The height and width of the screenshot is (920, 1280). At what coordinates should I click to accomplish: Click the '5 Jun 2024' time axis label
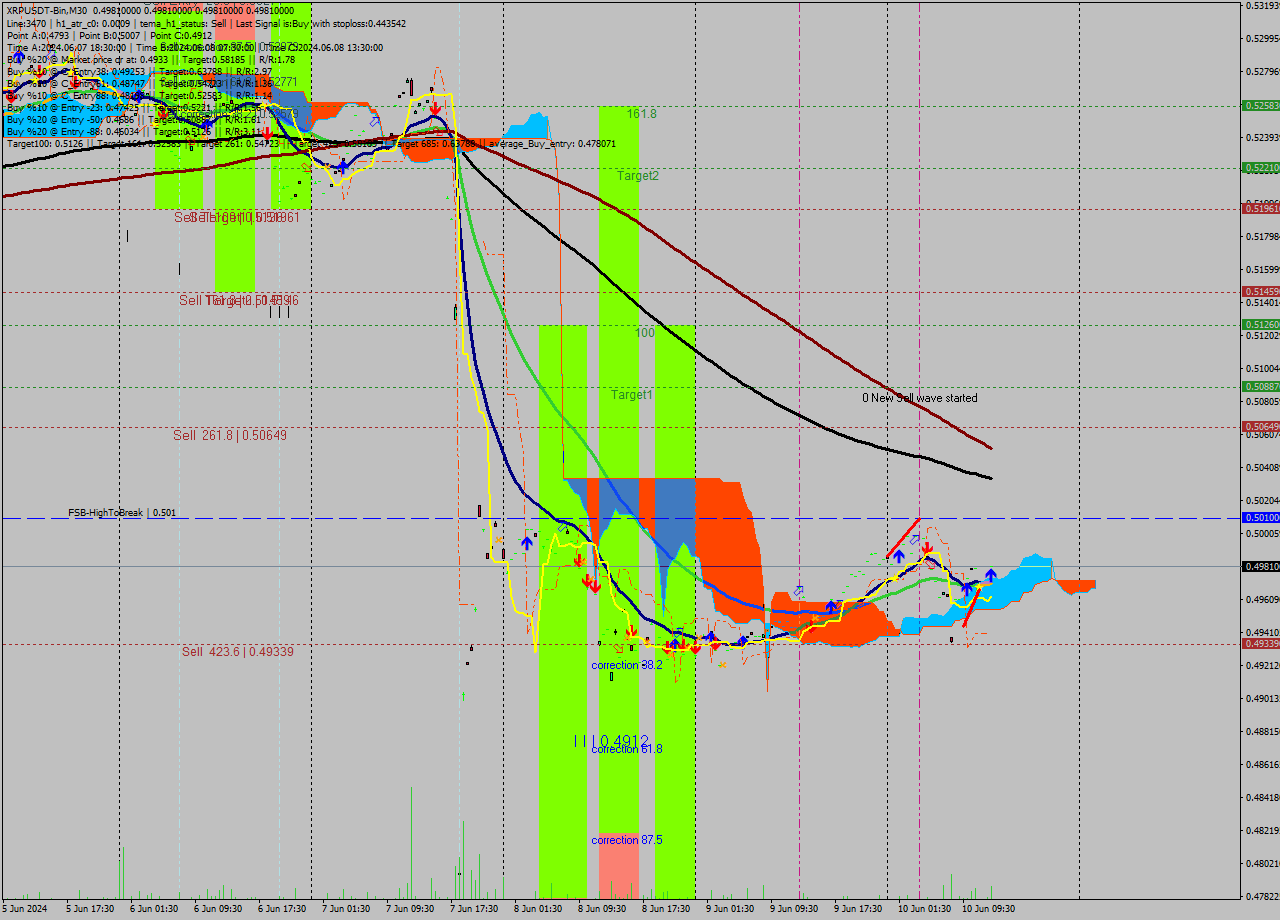tap(25, 909)
